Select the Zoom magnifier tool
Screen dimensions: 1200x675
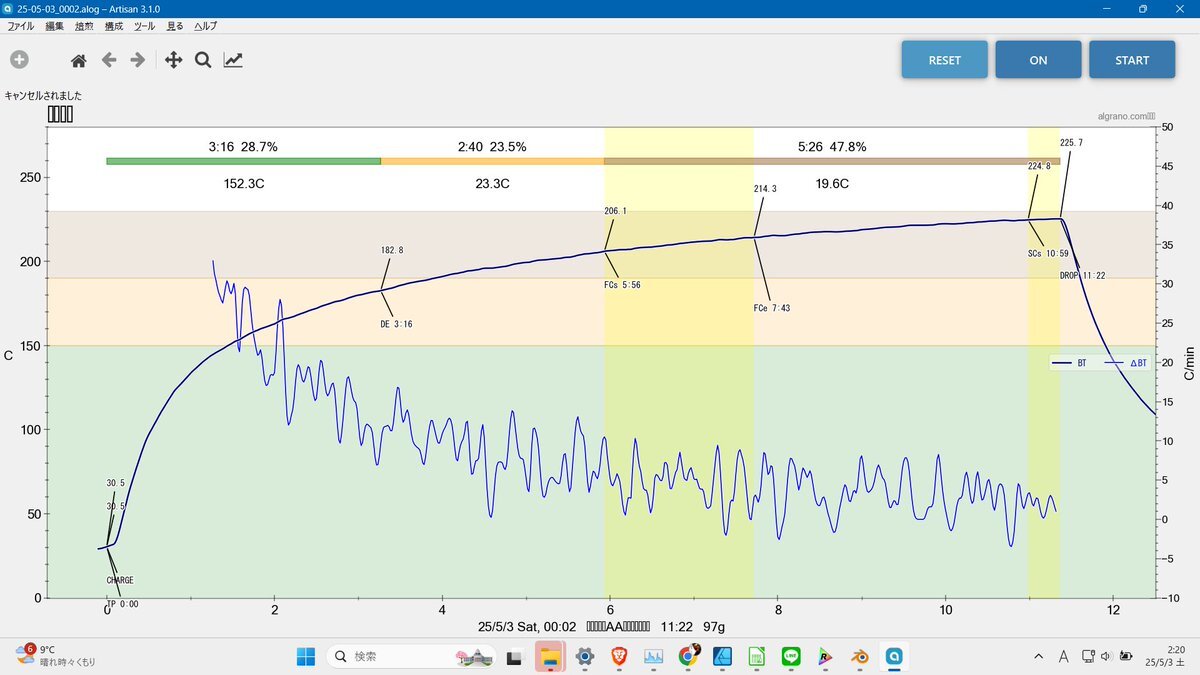click(x=202, y=60)
